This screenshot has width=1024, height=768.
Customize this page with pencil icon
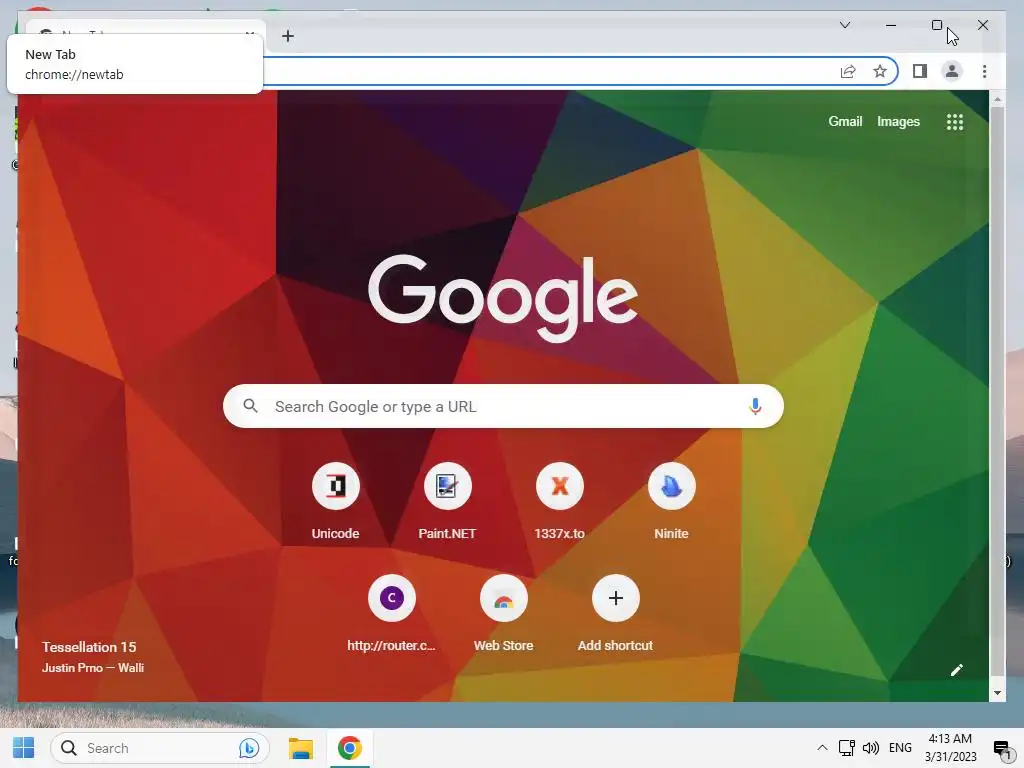pos(957,670)
